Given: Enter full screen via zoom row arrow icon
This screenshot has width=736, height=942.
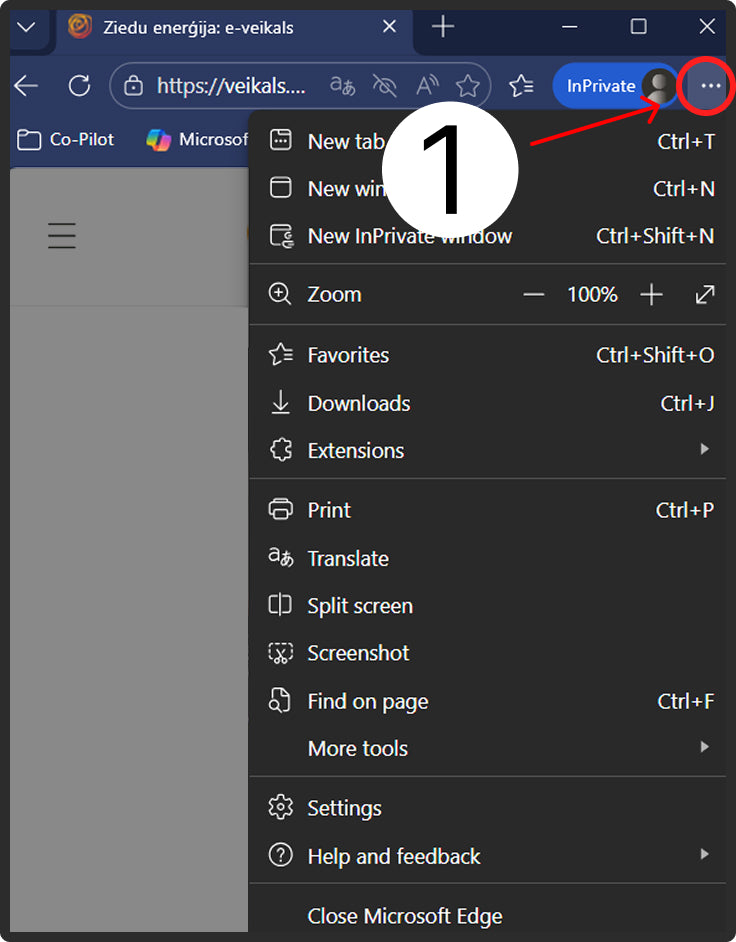Looking at the screenshot, I should click(x=705, y=295).
